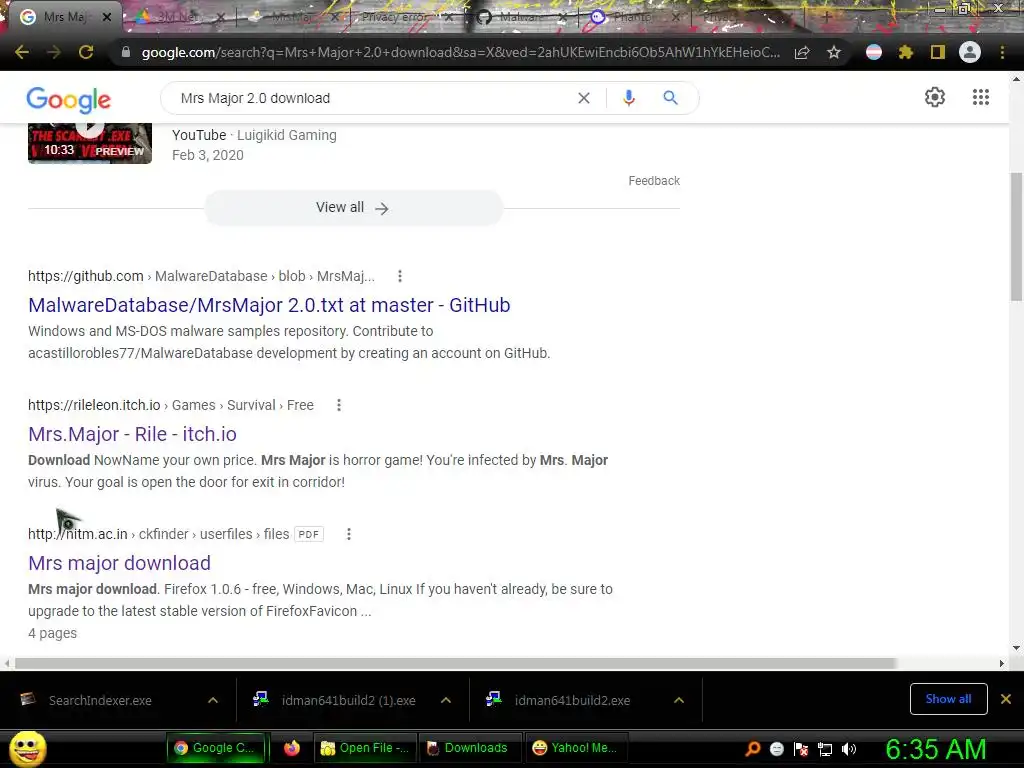
Task: Click the scroll-down arrow of the page scrollbar
Action: point(1016,648)
